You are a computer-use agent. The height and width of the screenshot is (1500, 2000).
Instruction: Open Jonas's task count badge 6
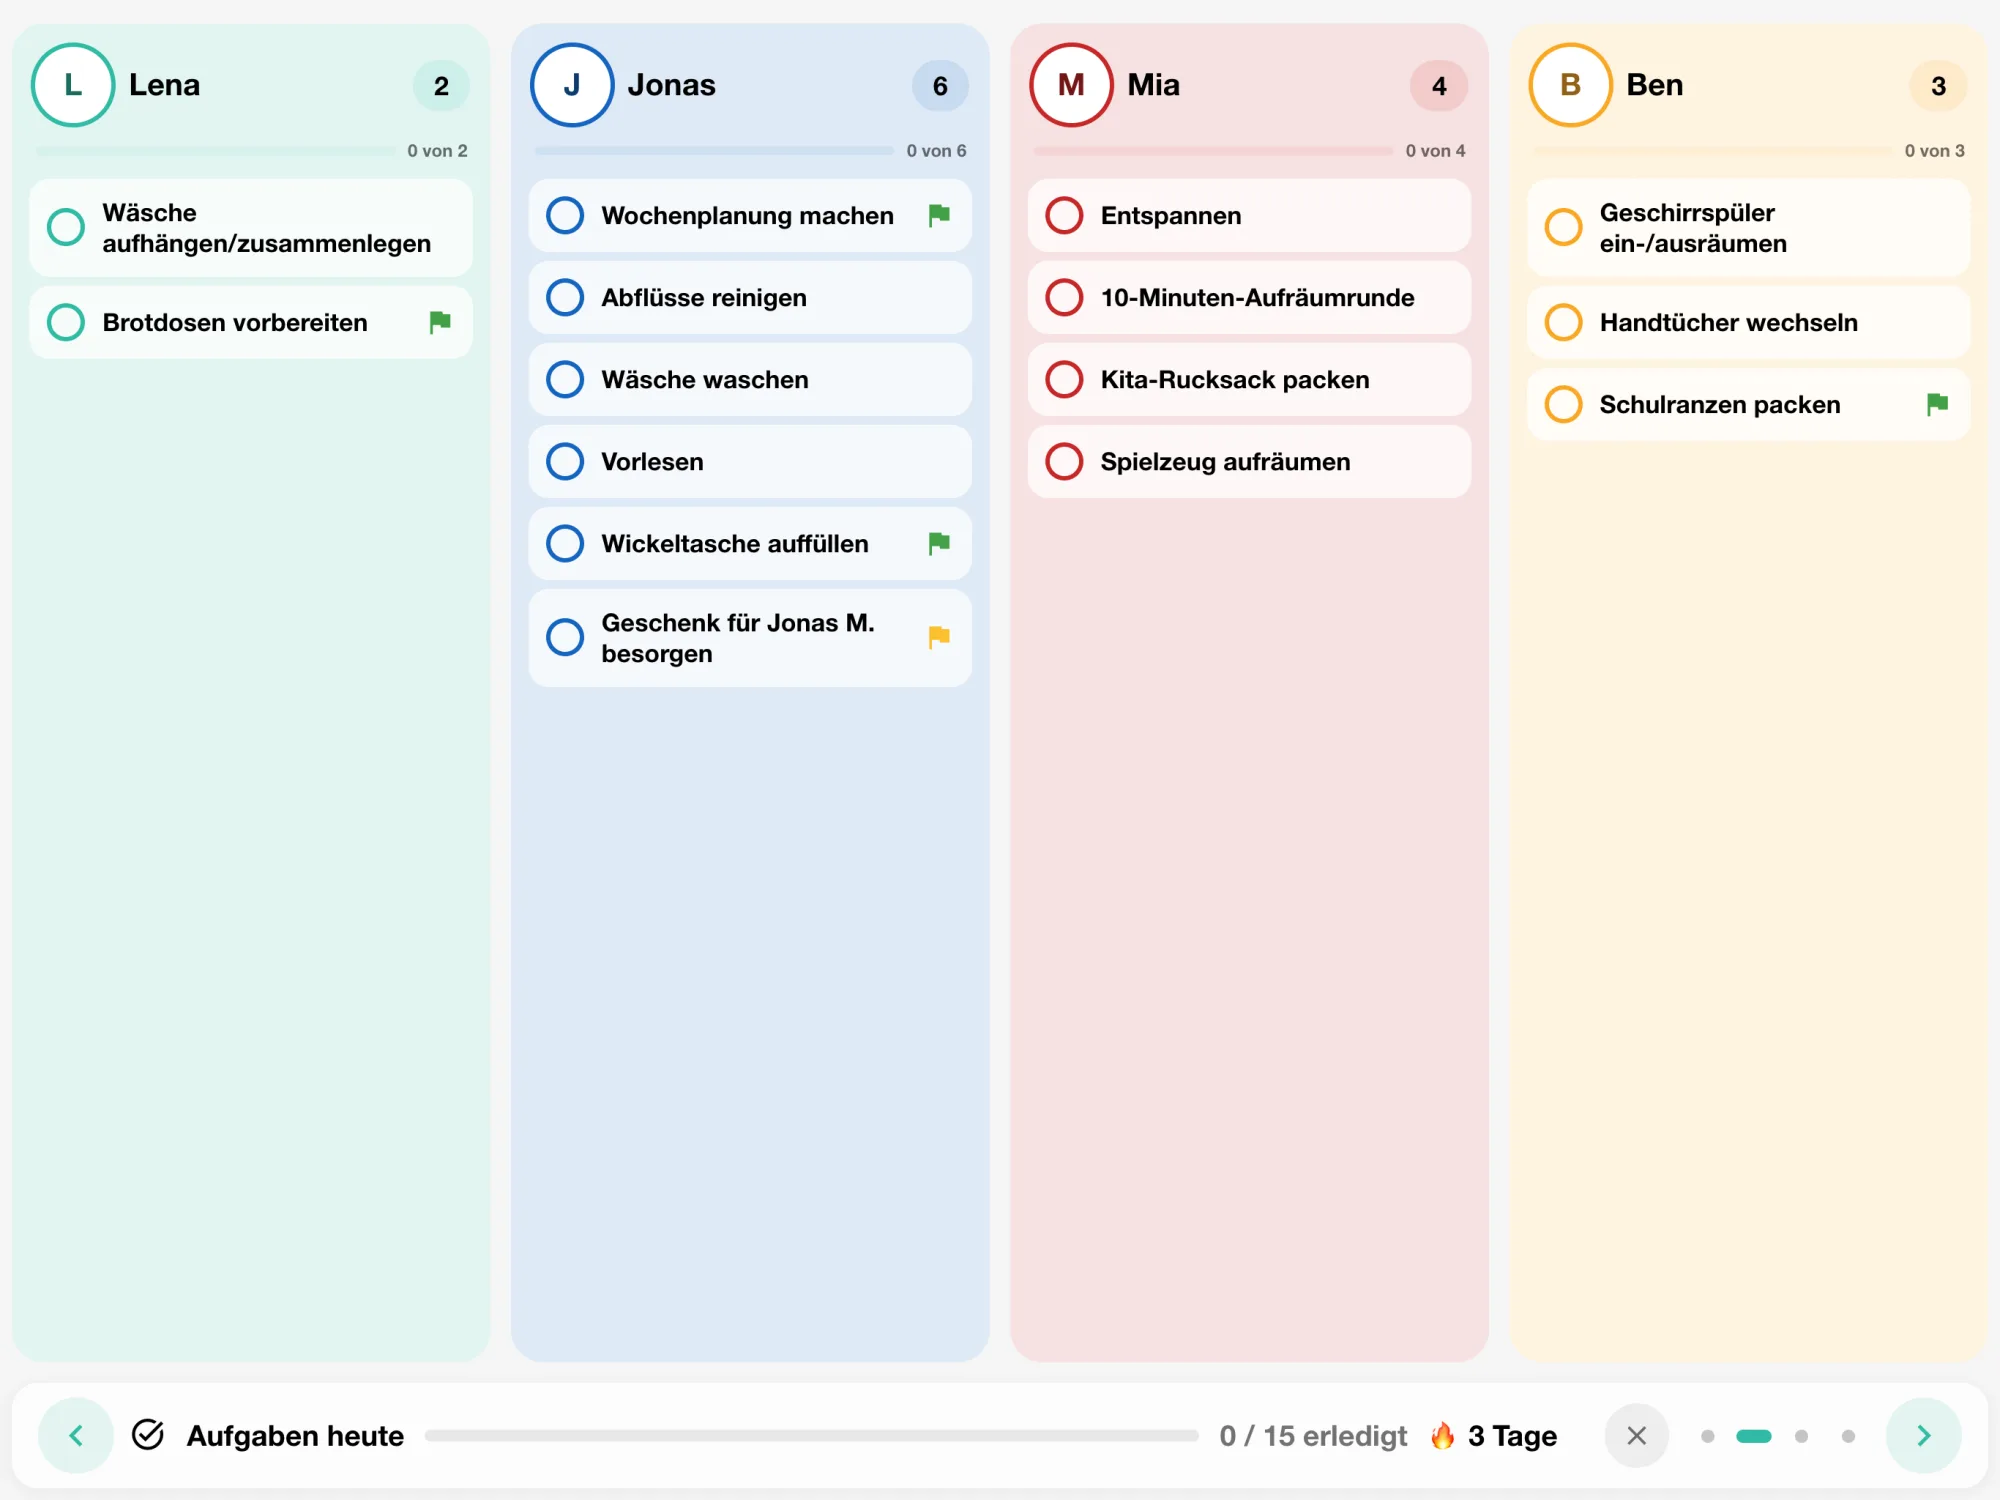(940, 86)
